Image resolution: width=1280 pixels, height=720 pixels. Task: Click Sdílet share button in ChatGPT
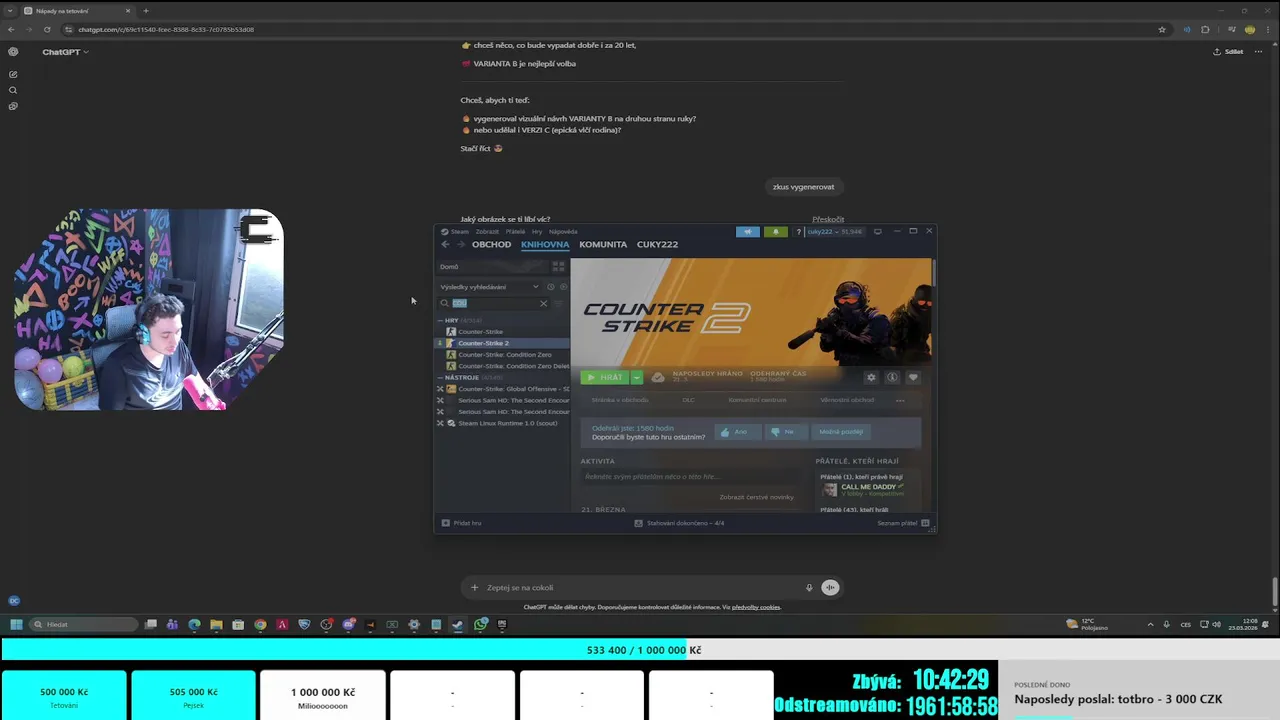click(1228, 51)
